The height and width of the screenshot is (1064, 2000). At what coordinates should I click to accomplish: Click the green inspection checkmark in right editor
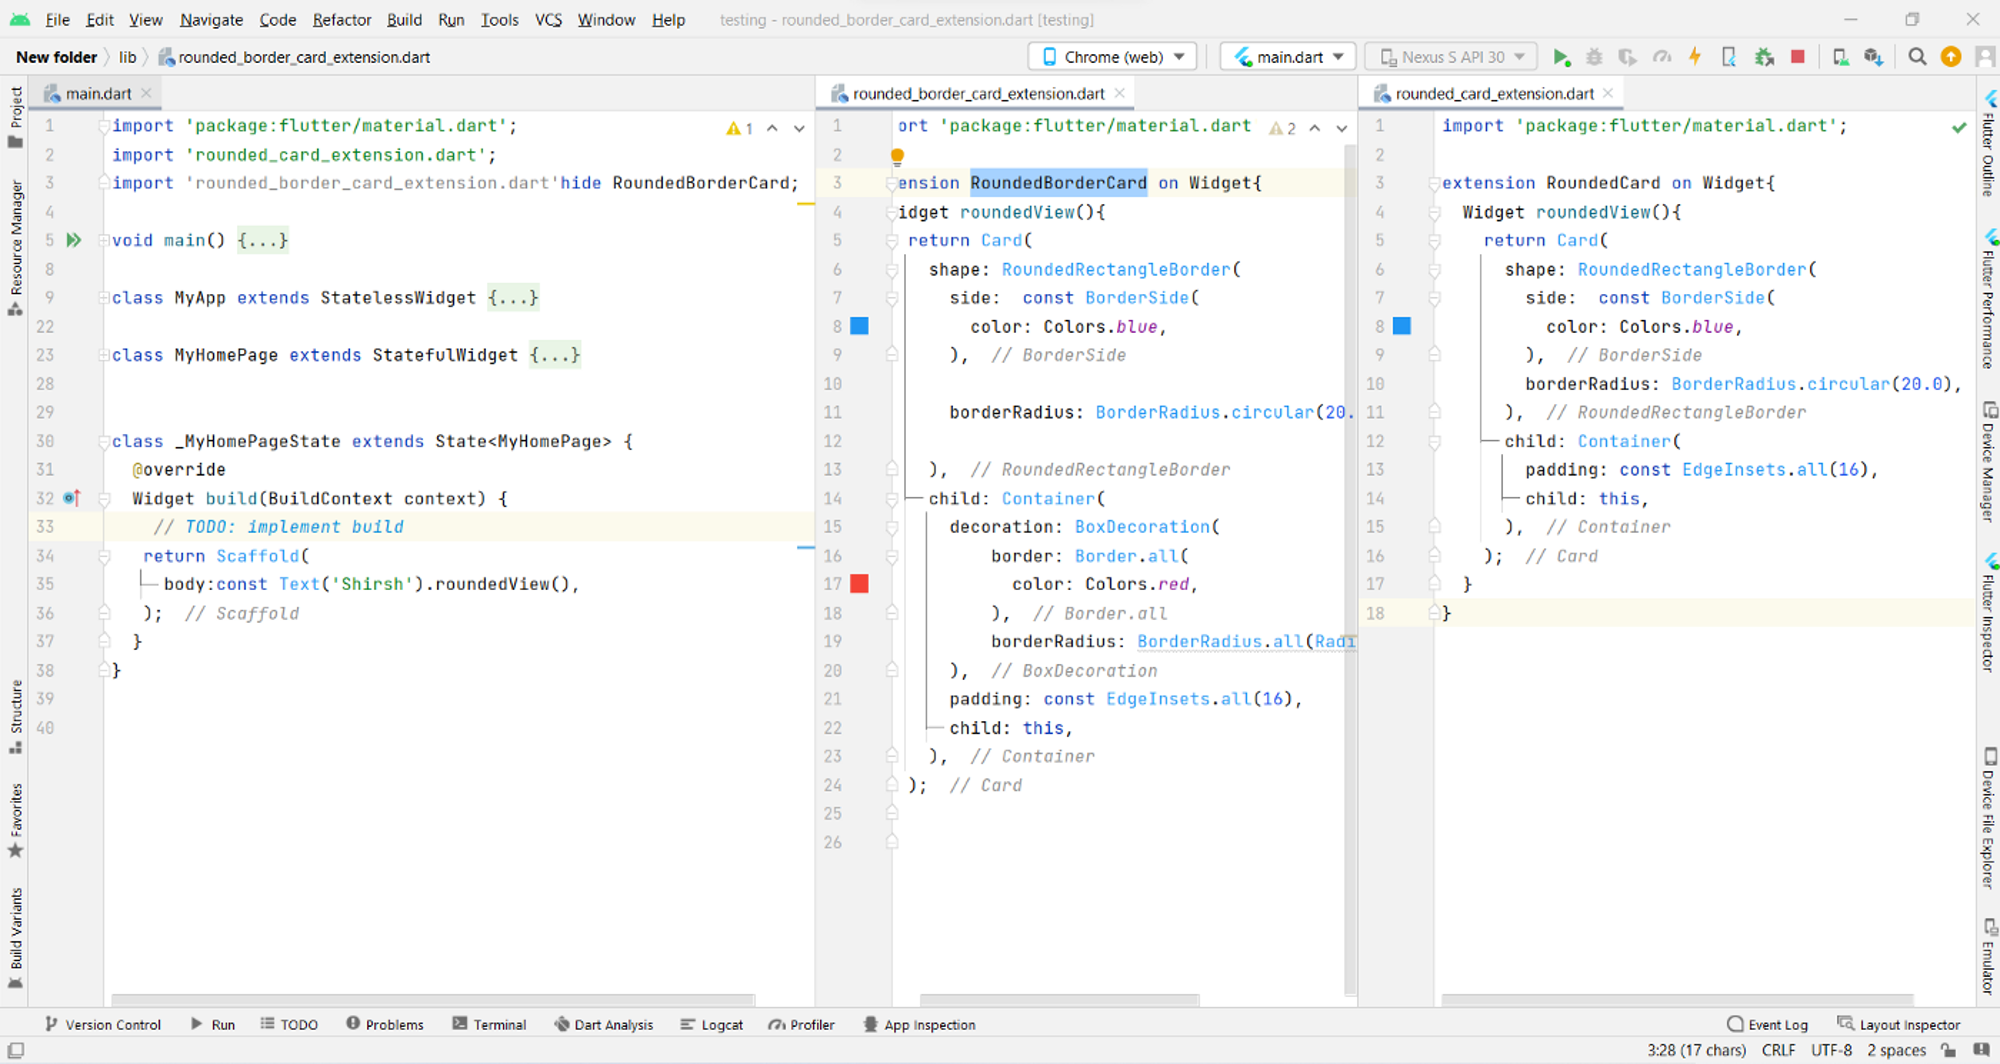pos(1959,127)
